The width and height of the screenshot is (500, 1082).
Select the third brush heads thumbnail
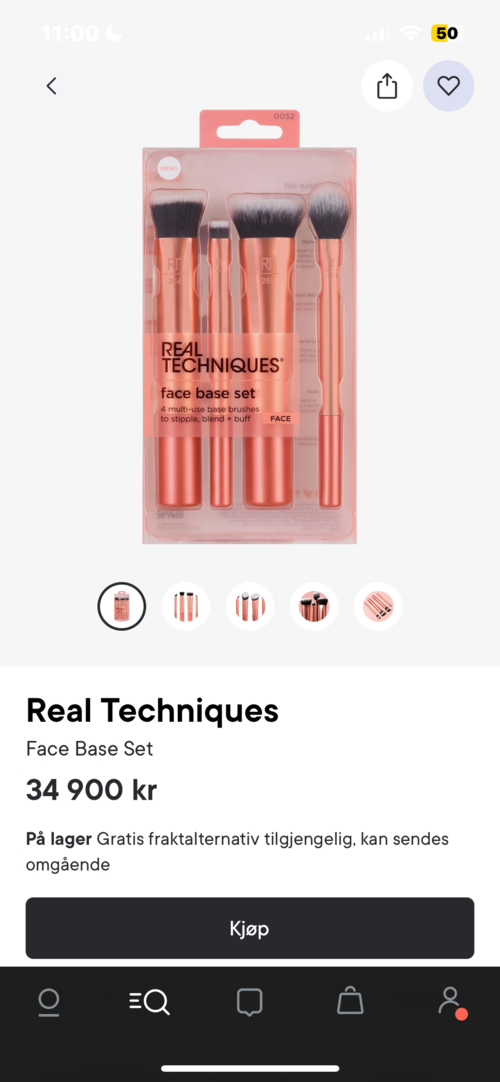250,606
